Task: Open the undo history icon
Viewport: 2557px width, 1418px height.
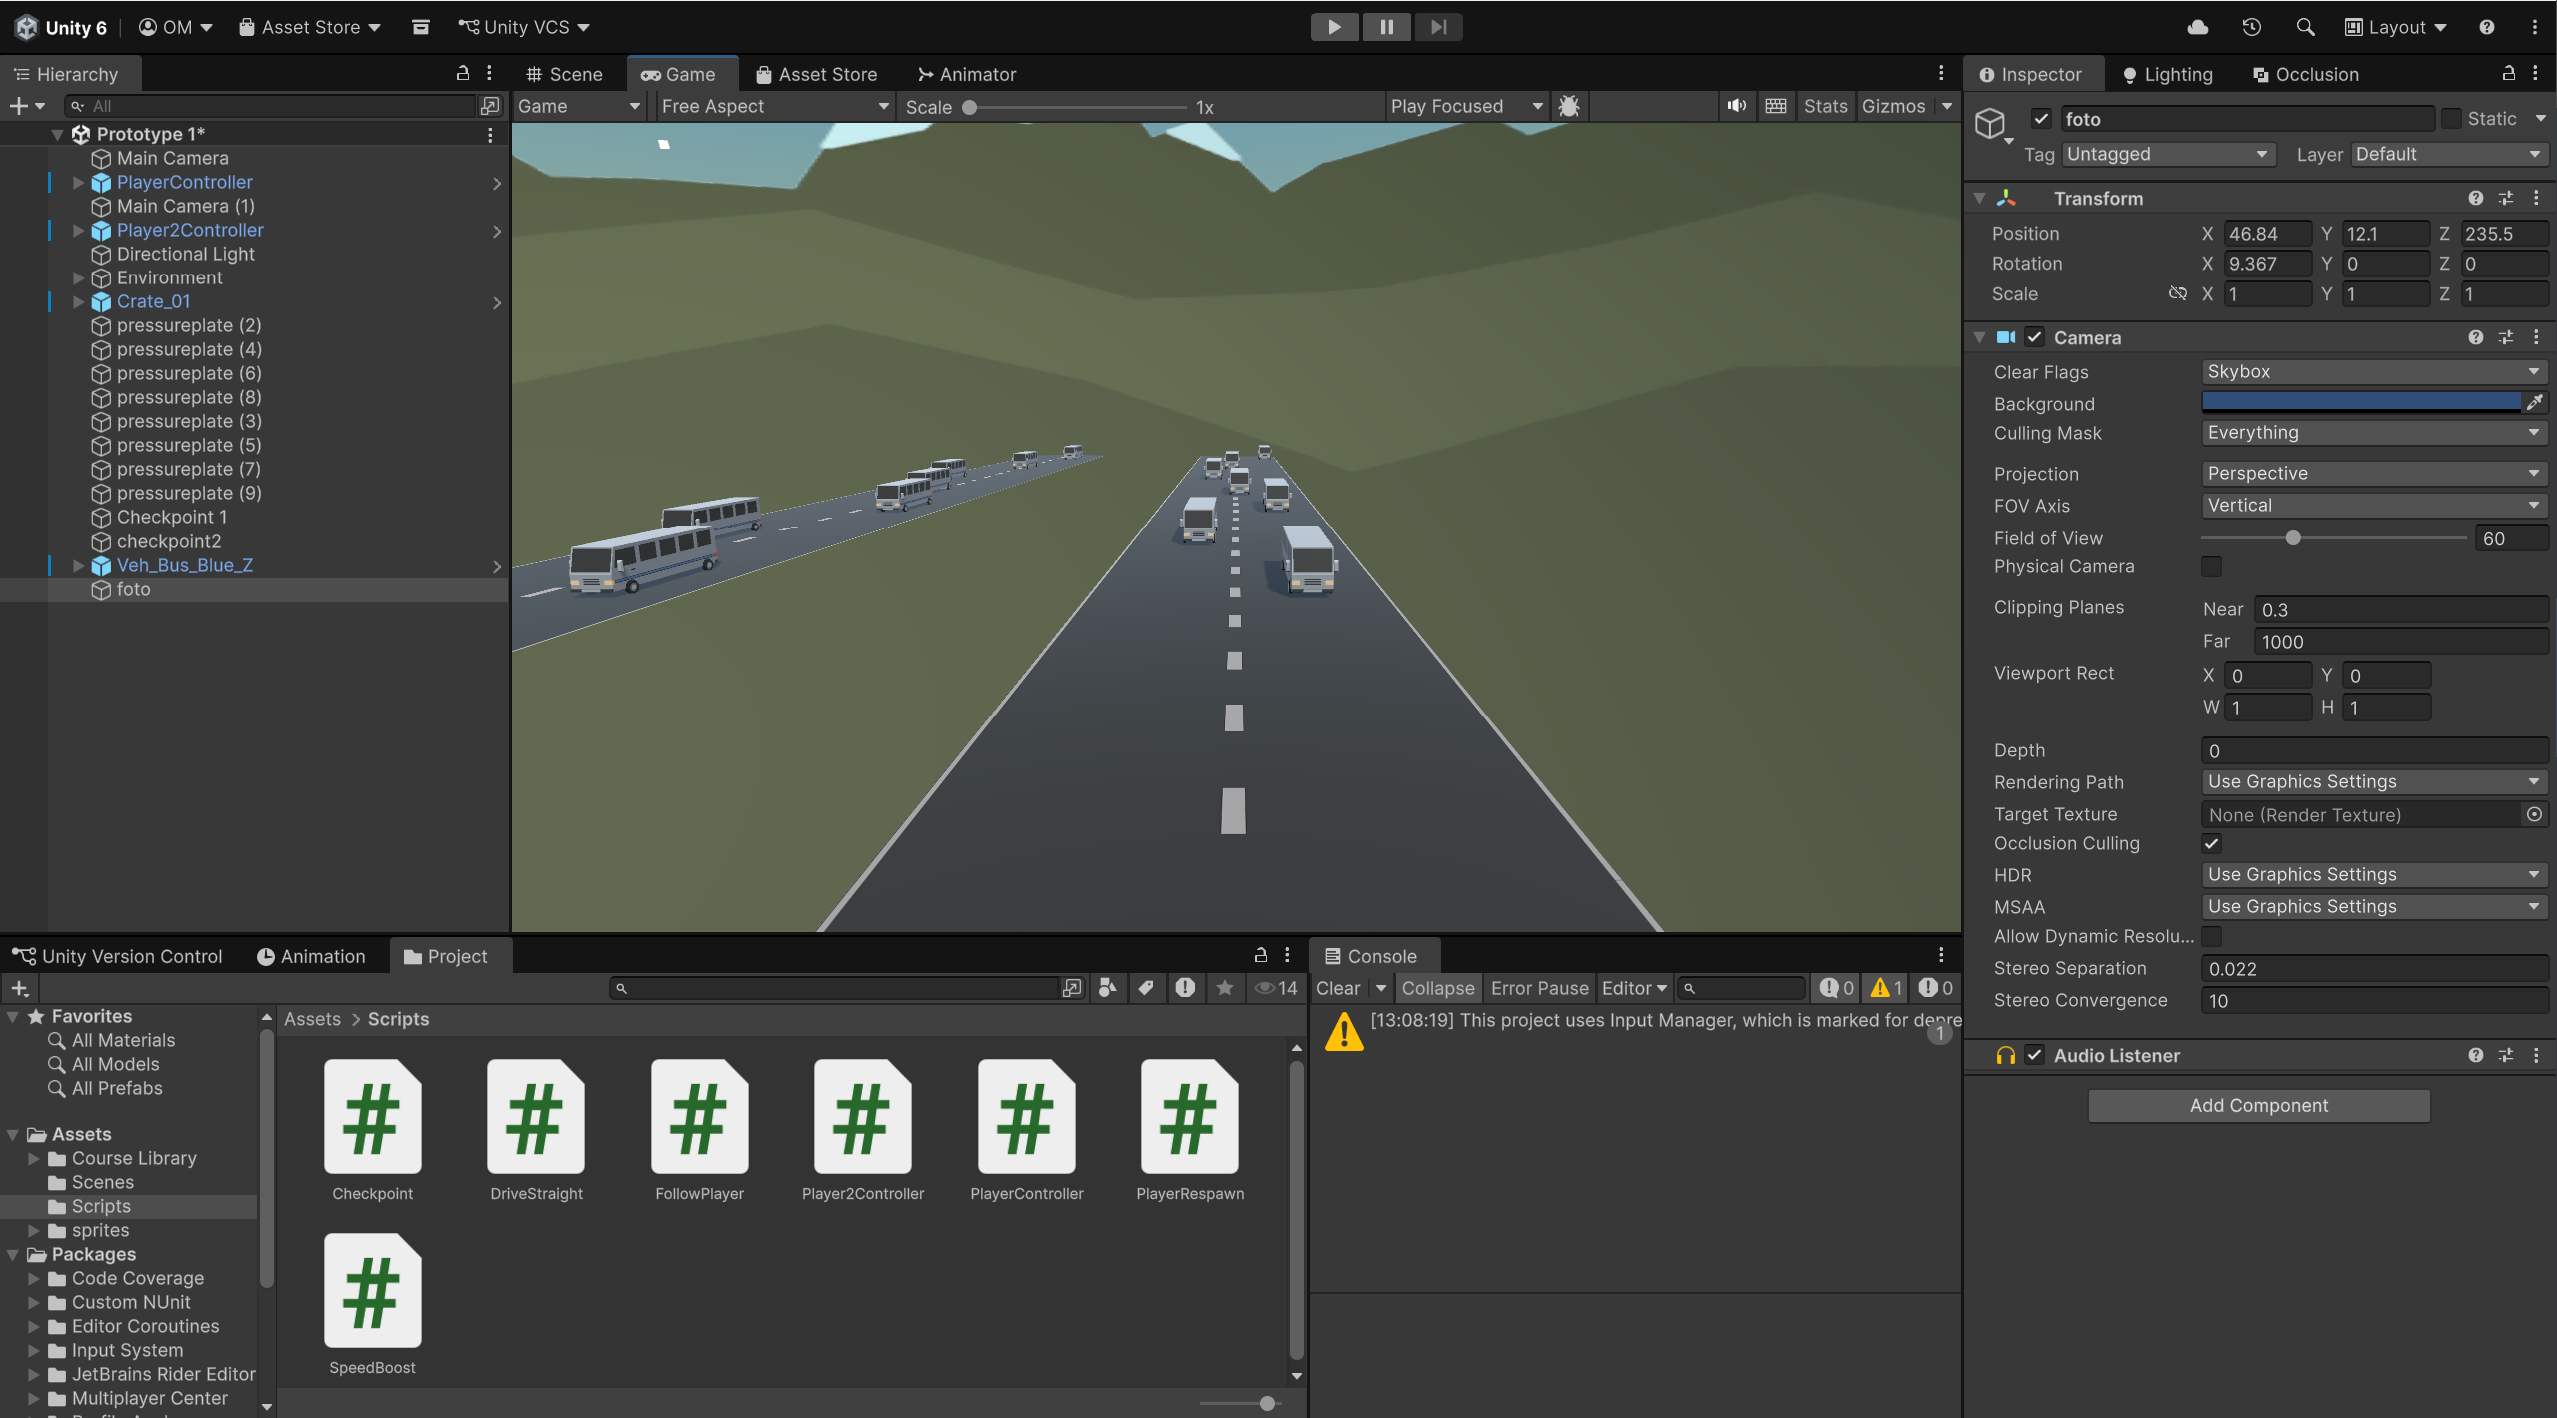Action: click(x=2251, y=27)
